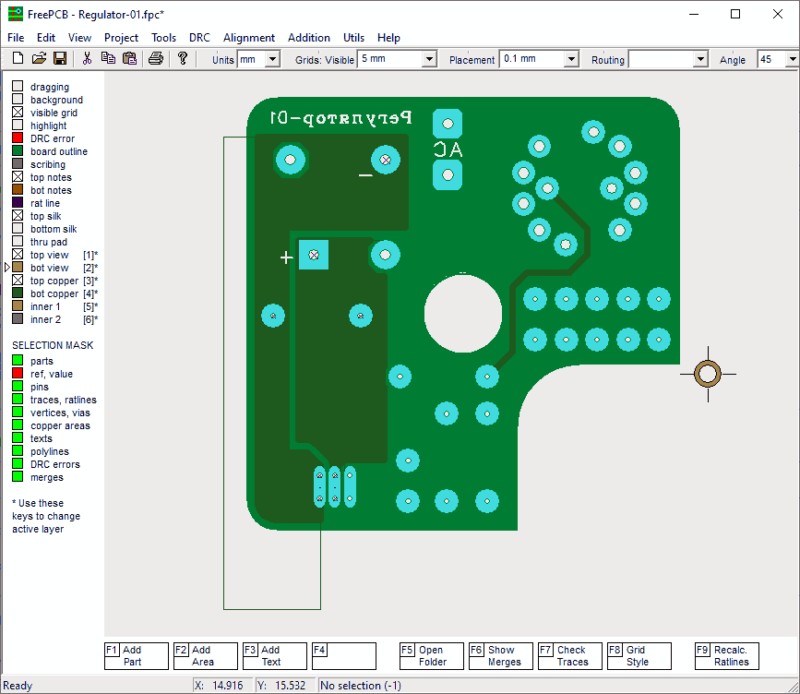Viewport: 800px width, 694px height.
Task: Open the Project menu
Action: point(121,38)
